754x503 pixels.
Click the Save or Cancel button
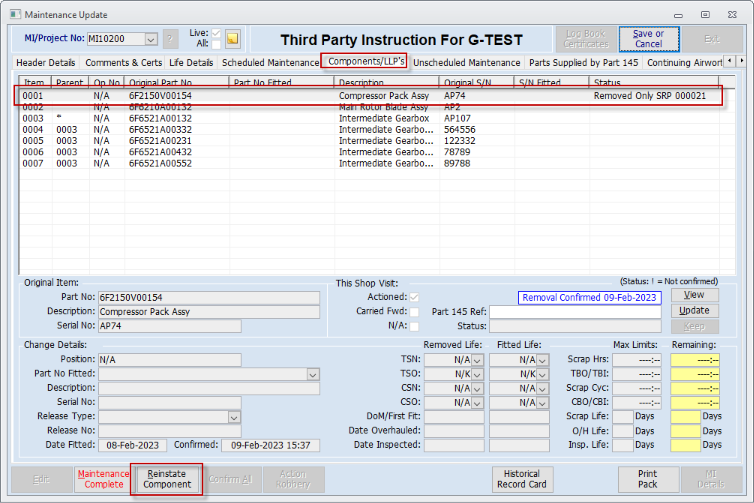(x=649, y=39)
